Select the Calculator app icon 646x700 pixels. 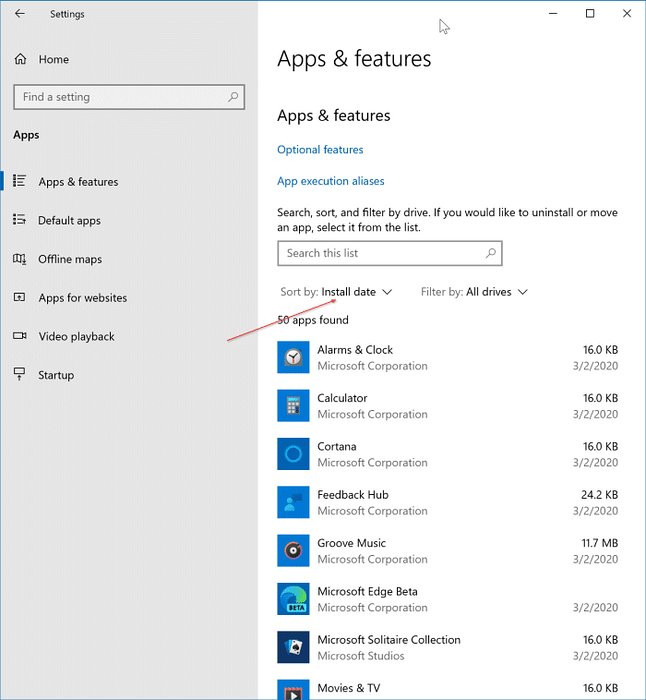tap(293, 406)
